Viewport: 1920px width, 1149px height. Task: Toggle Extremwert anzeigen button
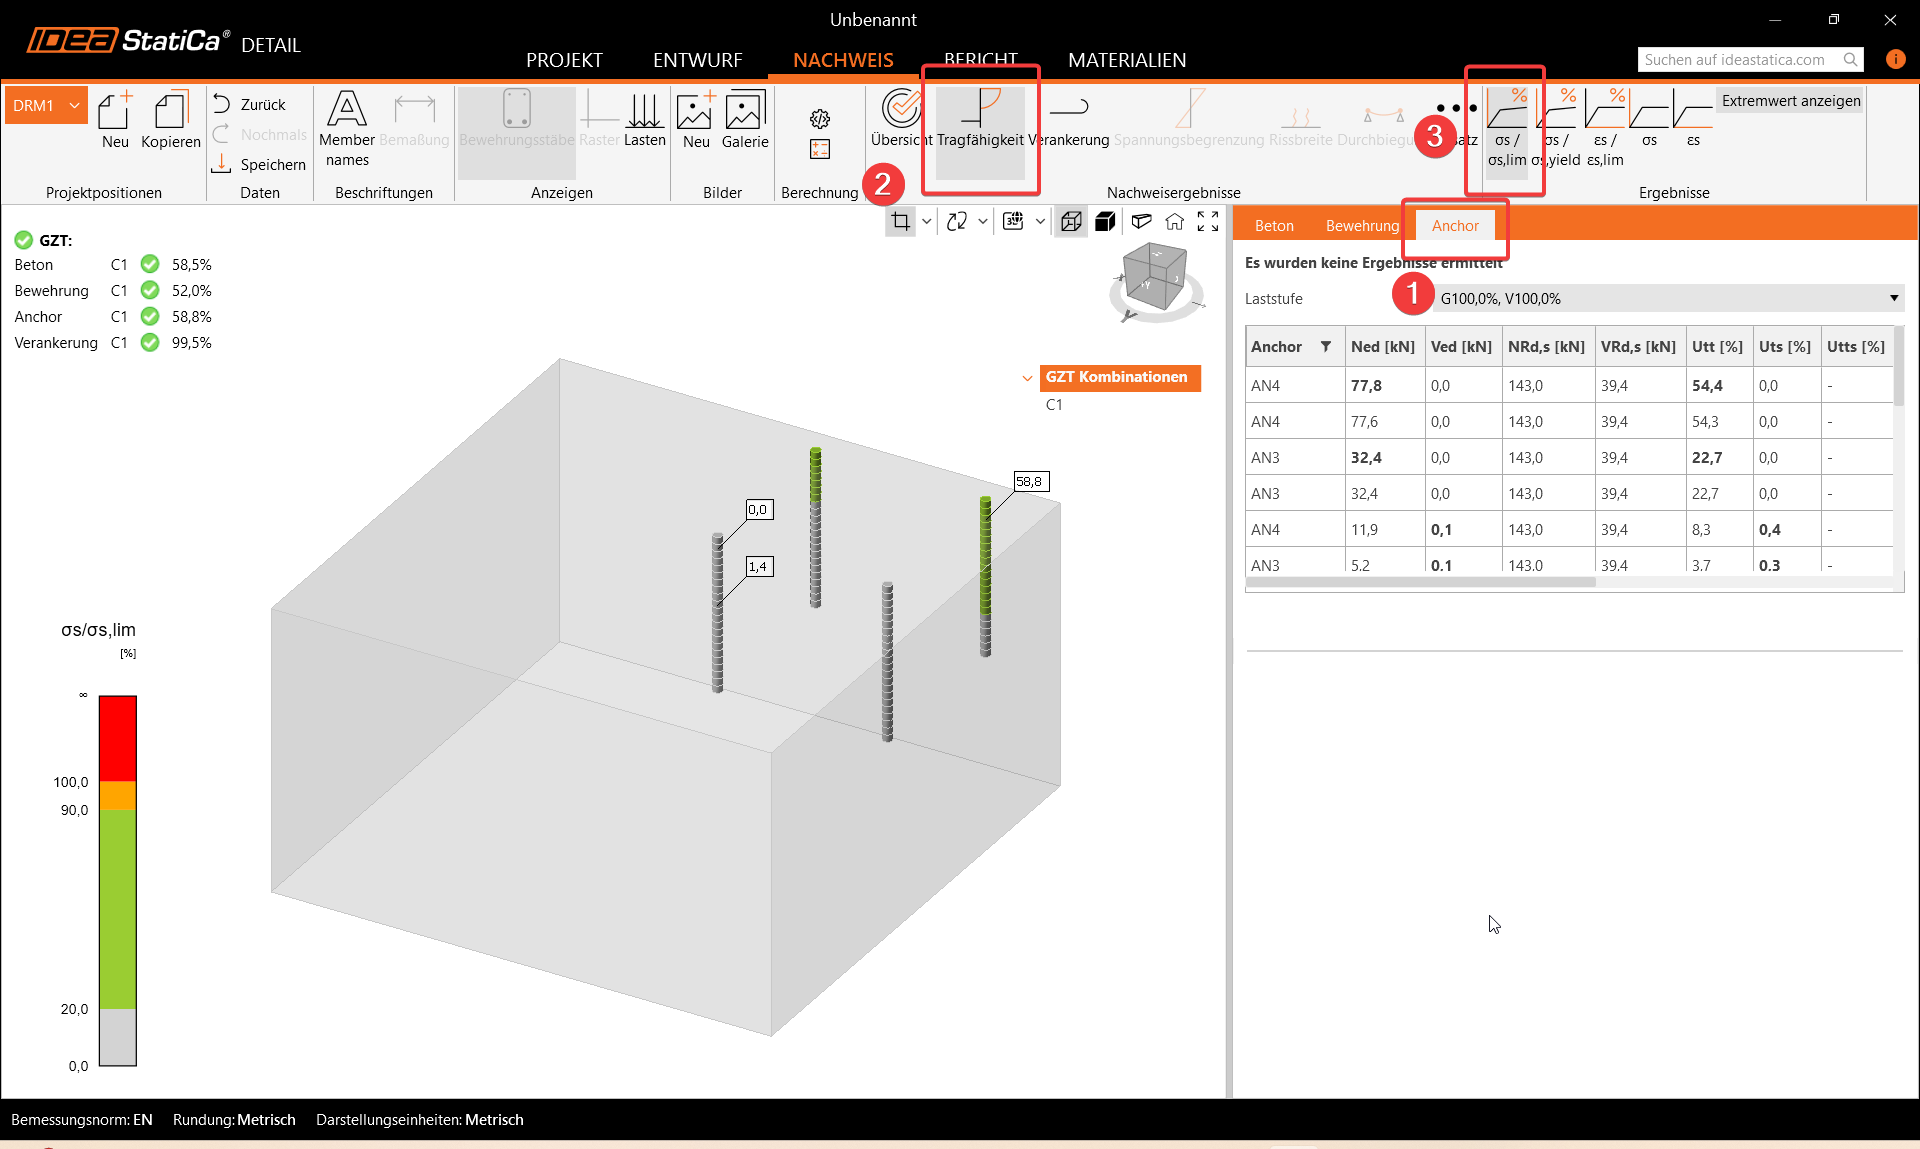pyautogui.click(x=1790, y=101)
